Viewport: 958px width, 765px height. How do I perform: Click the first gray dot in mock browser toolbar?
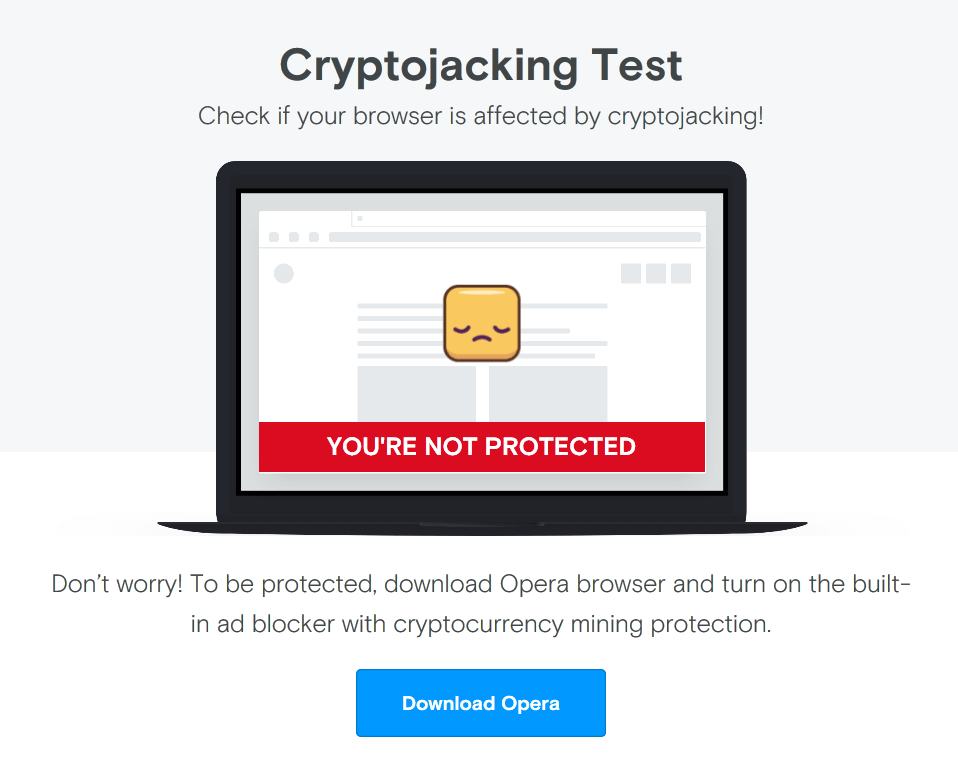click(274, 237)
